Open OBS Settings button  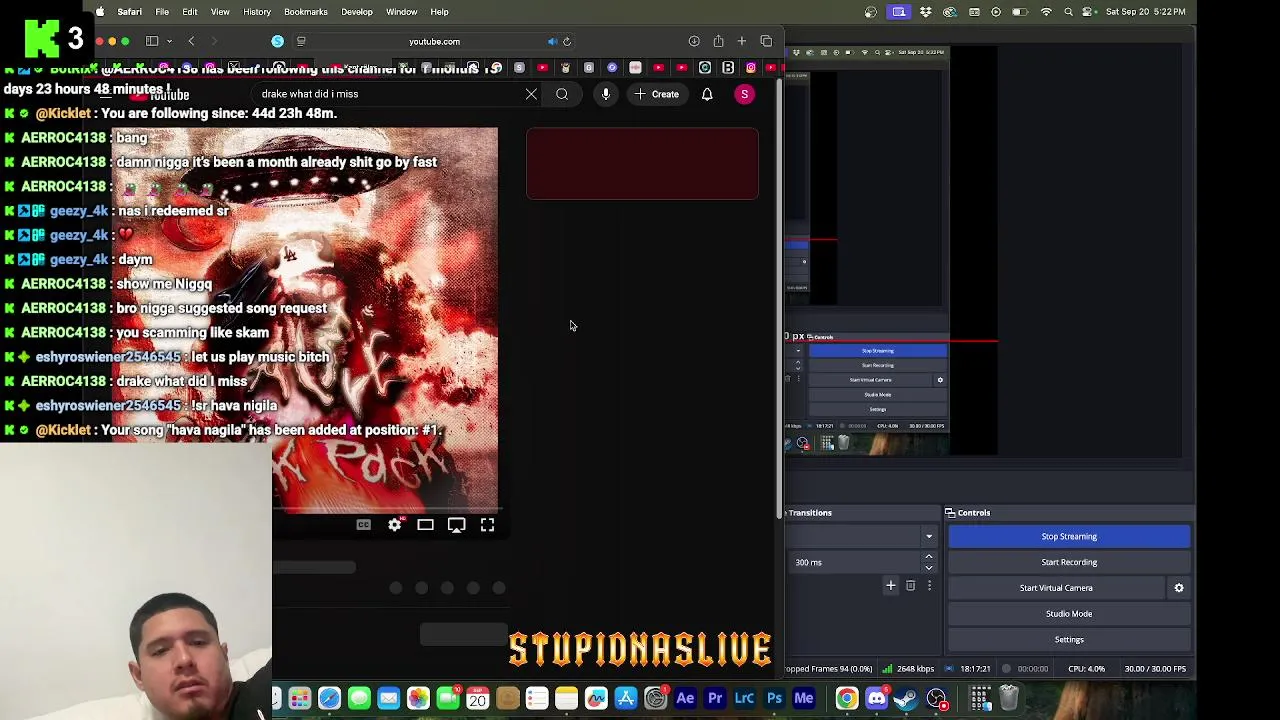[1069, 640]
